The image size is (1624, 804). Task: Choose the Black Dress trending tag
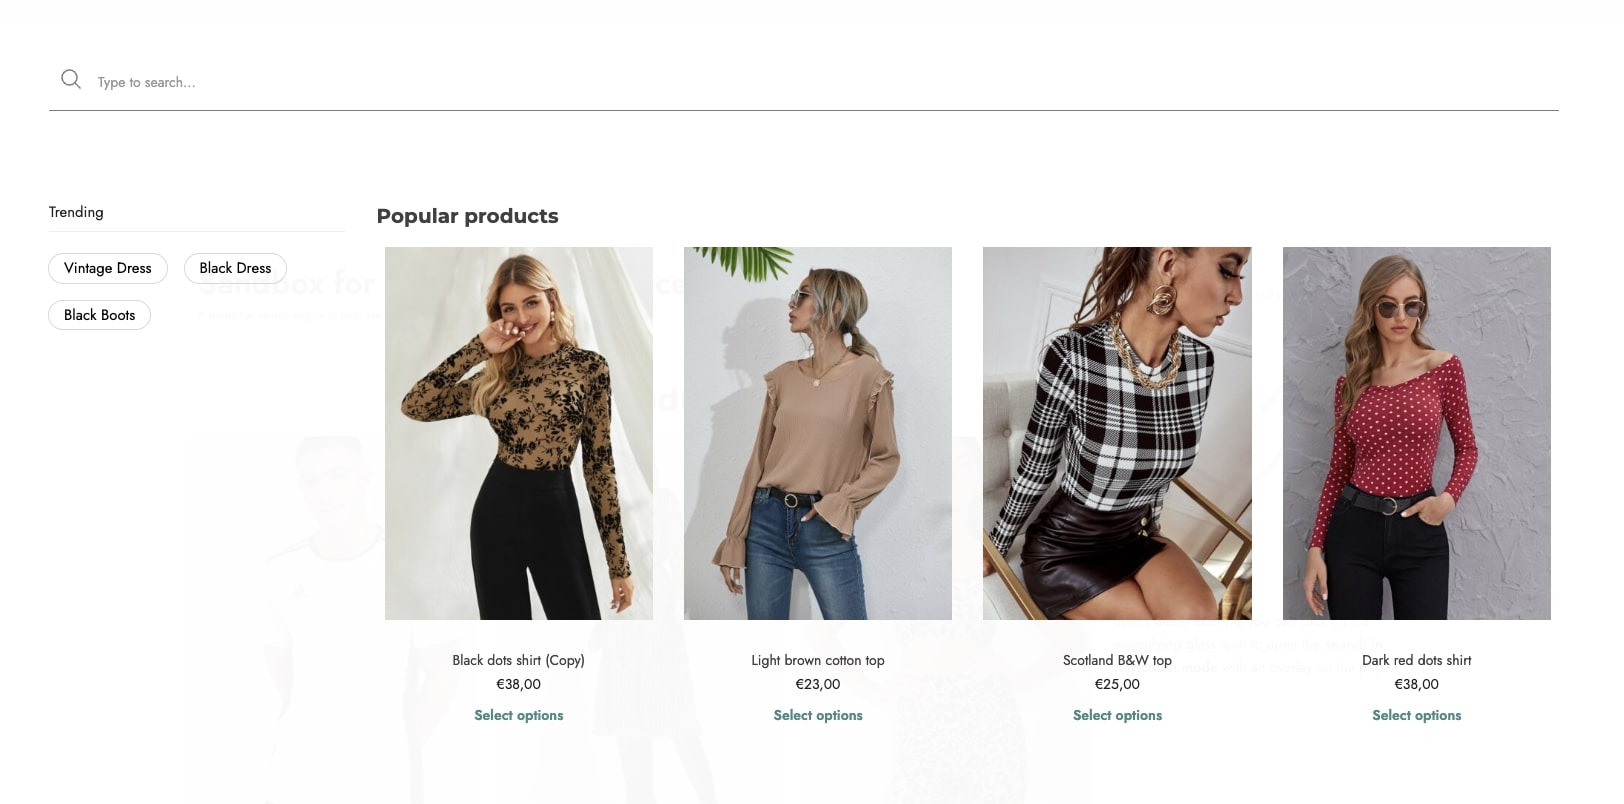(x=235, y=268)
